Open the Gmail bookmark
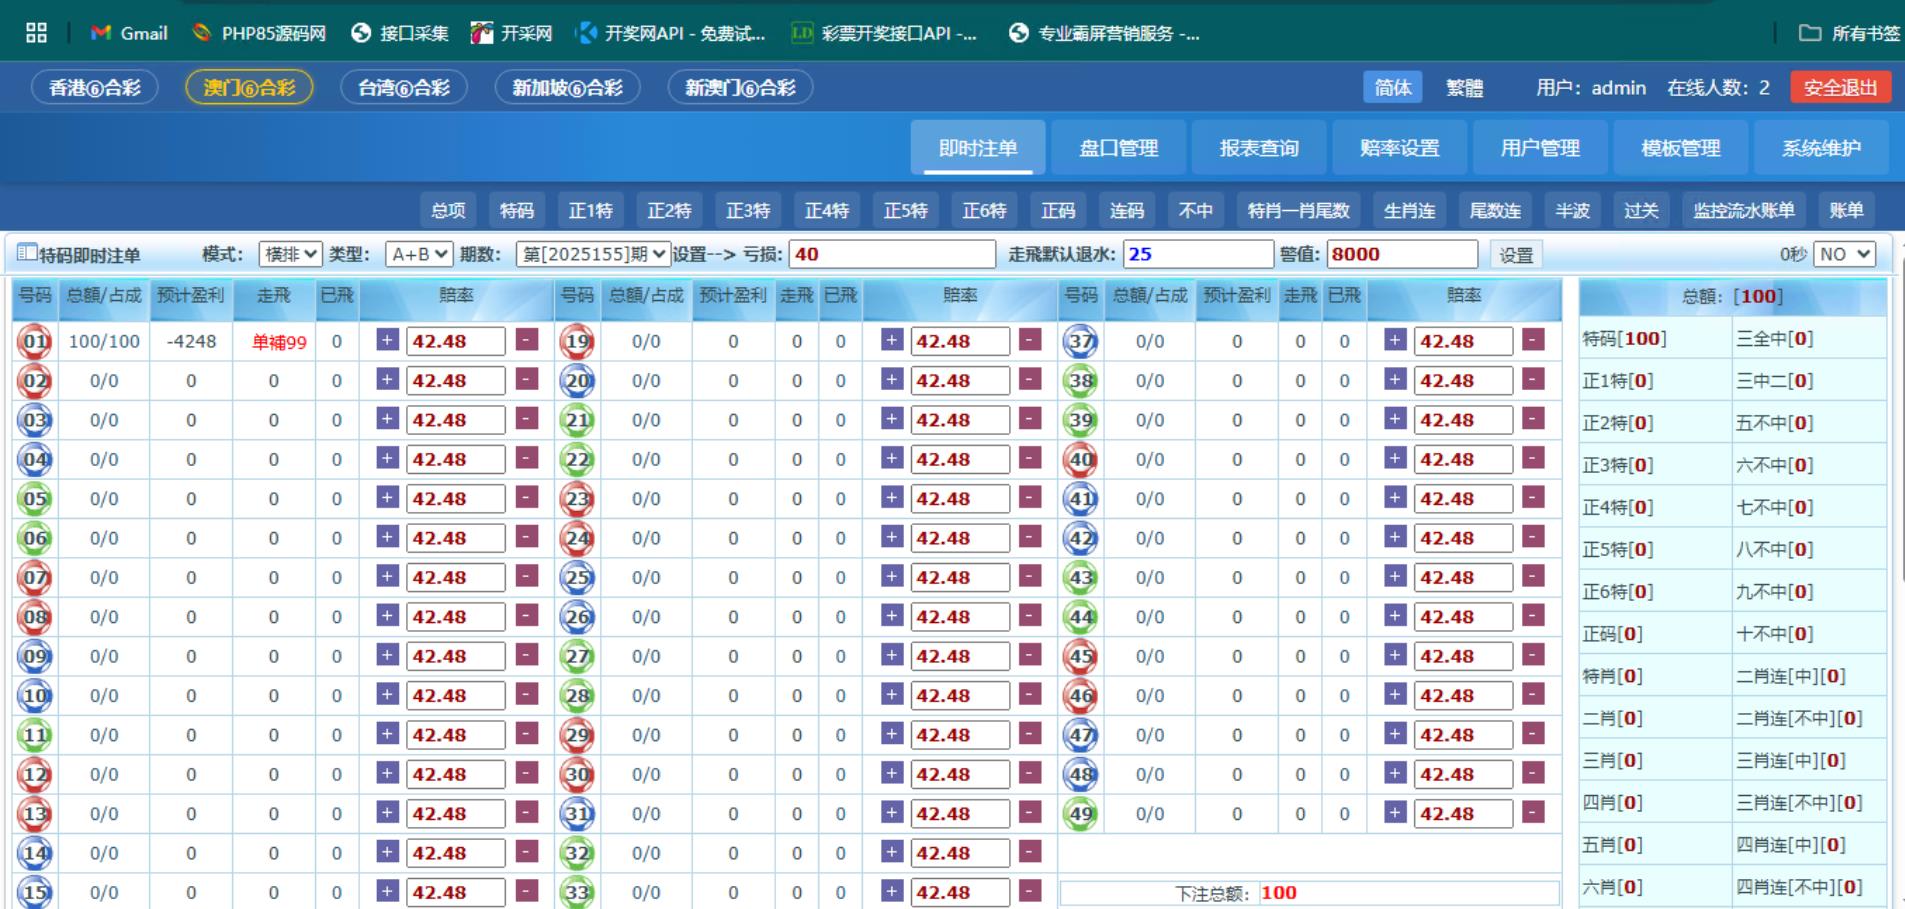The image size is (1905, 909). tap(130, 33)
